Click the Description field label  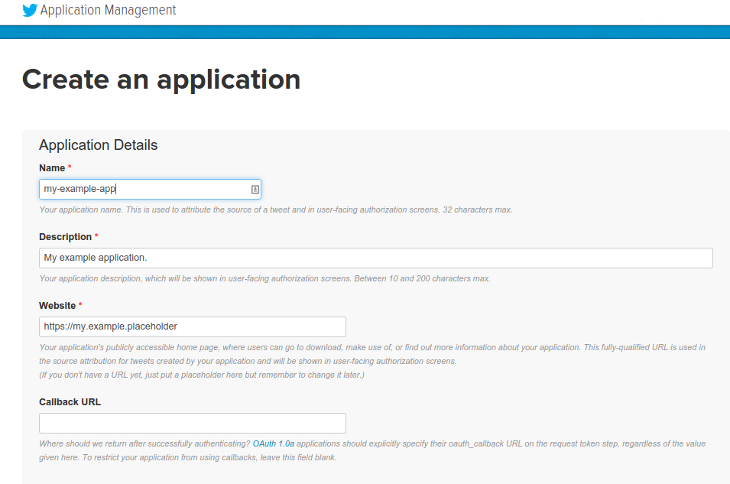tap(65, 237)
